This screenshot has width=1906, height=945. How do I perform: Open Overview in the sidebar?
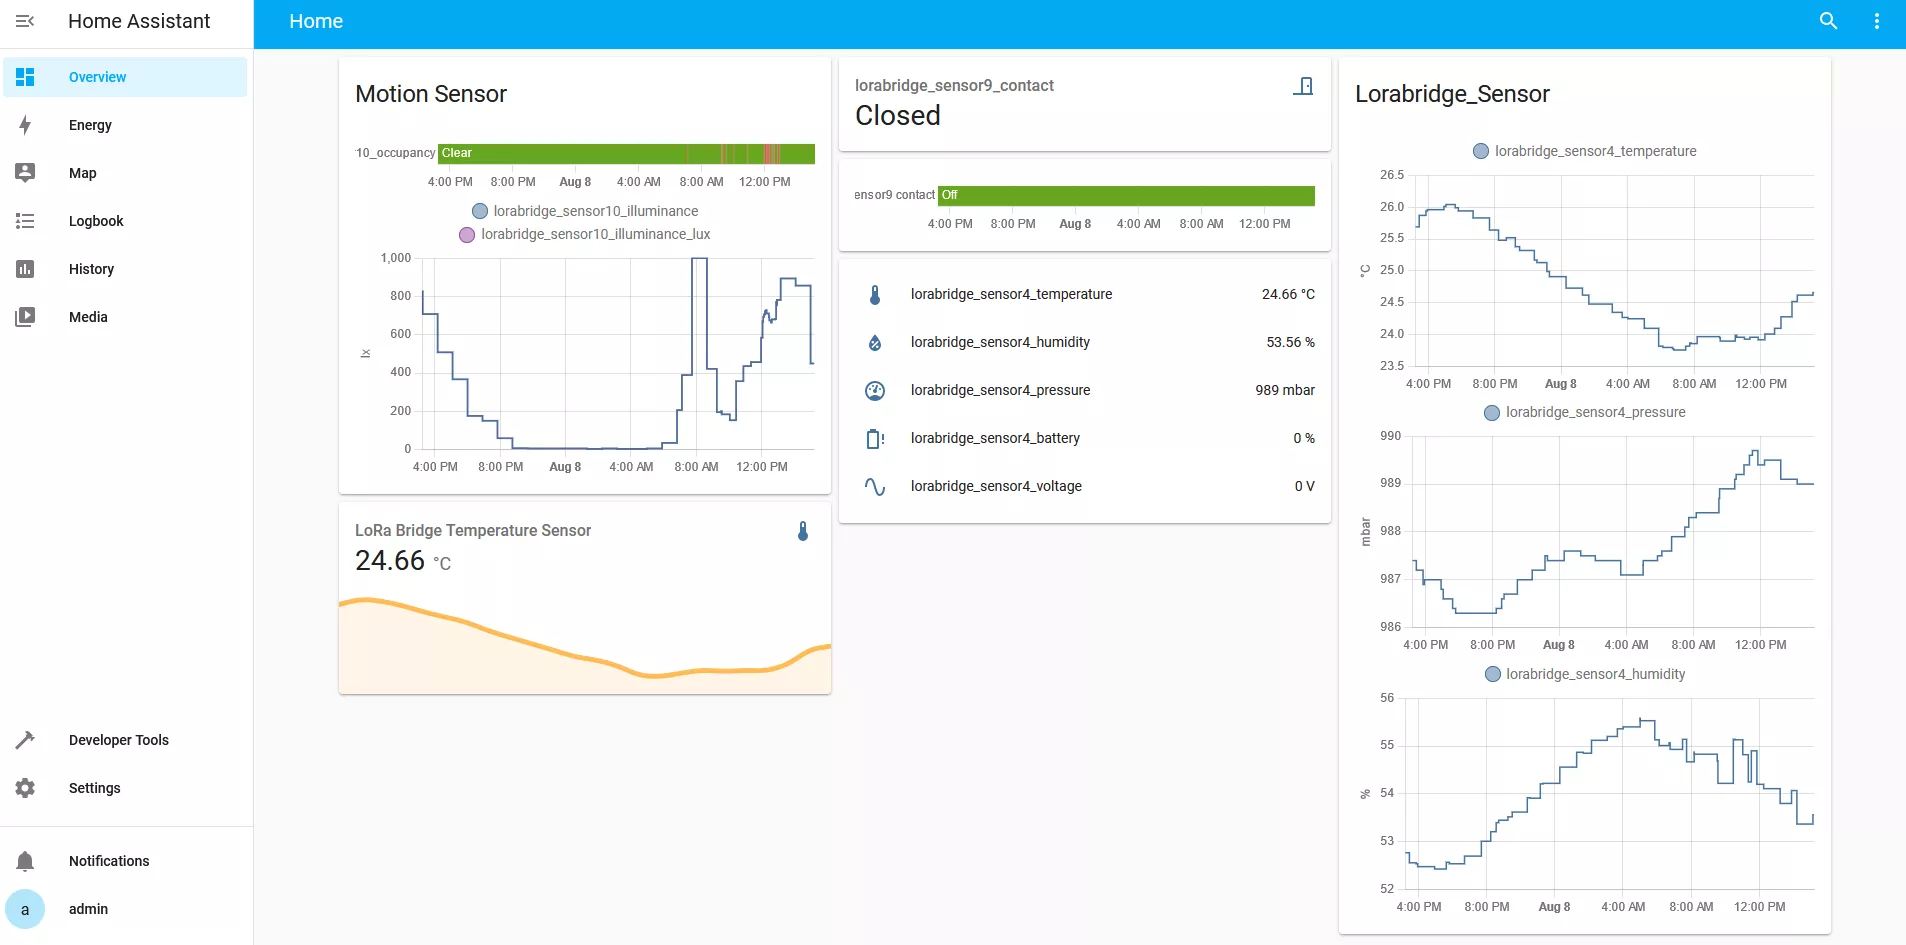[x=97, y=76]
